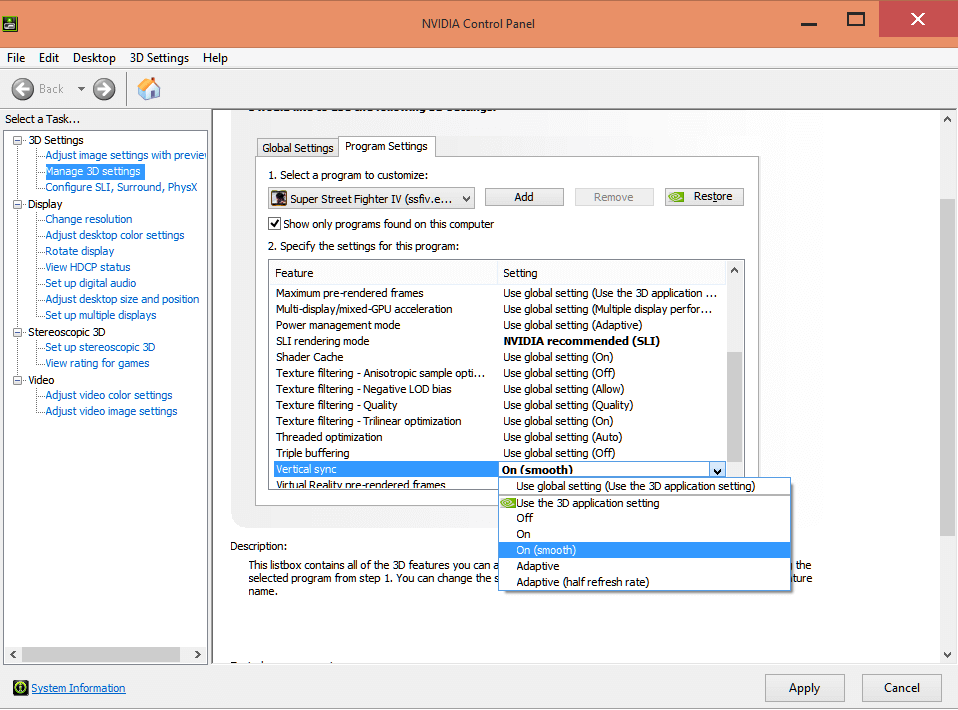Viewport: 958px width, 710px height.
Task: Collapse the Display tree branch
Action: point(17,203)
